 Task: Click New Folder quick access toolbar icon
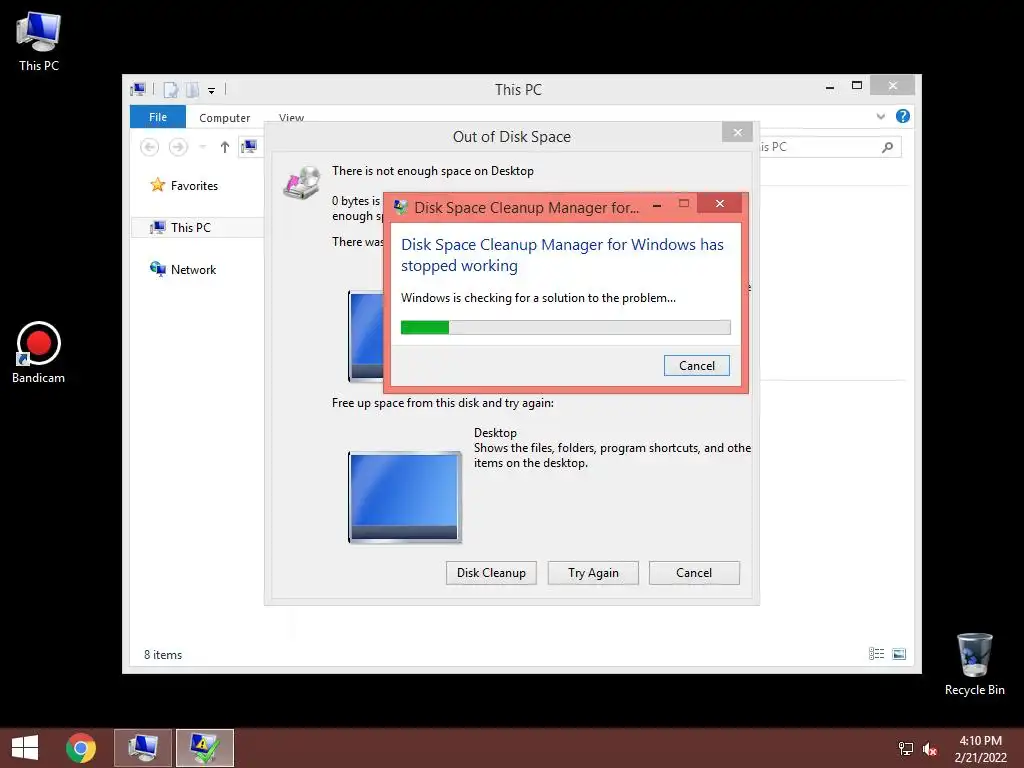click(192, 89)
